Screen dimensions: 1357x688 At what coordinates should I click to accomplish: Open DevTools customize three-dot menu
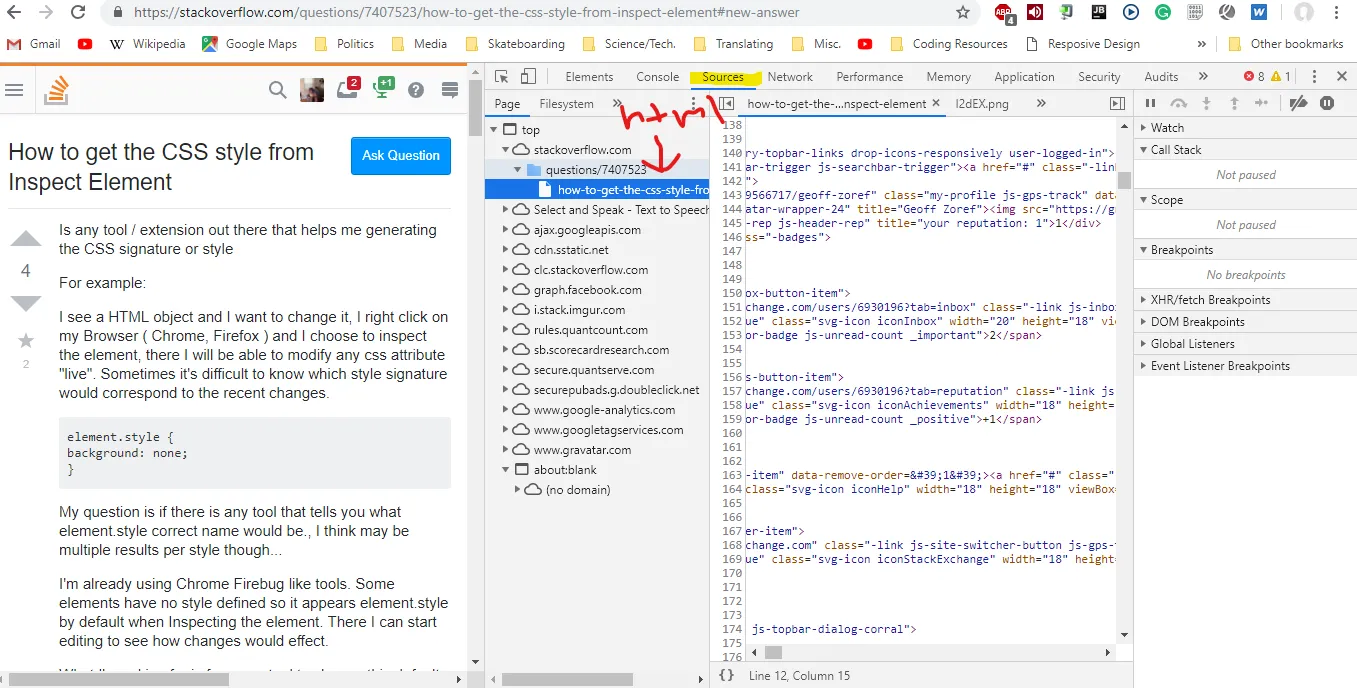(x=1314, y=77)
